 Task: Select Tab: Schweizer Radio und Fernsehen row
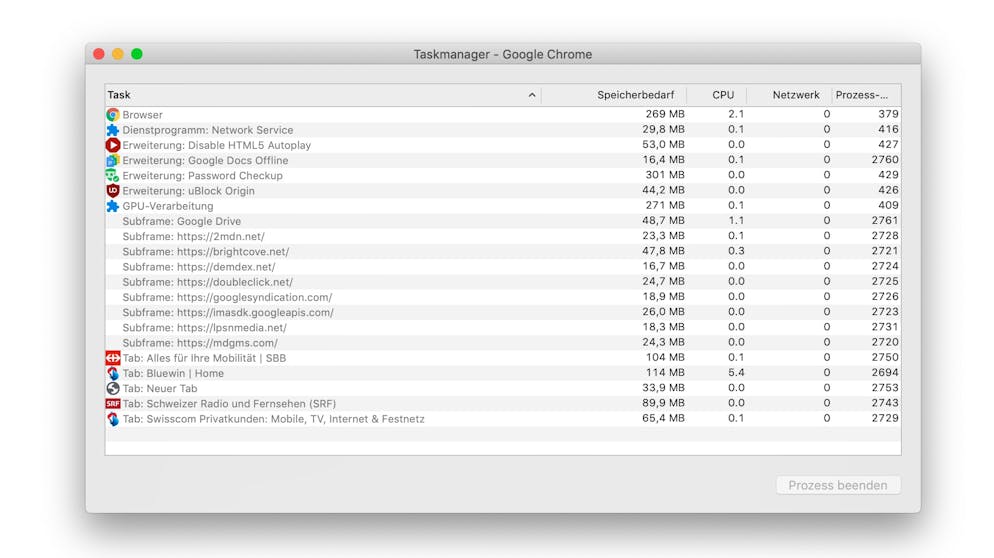(x=503, y=404)
